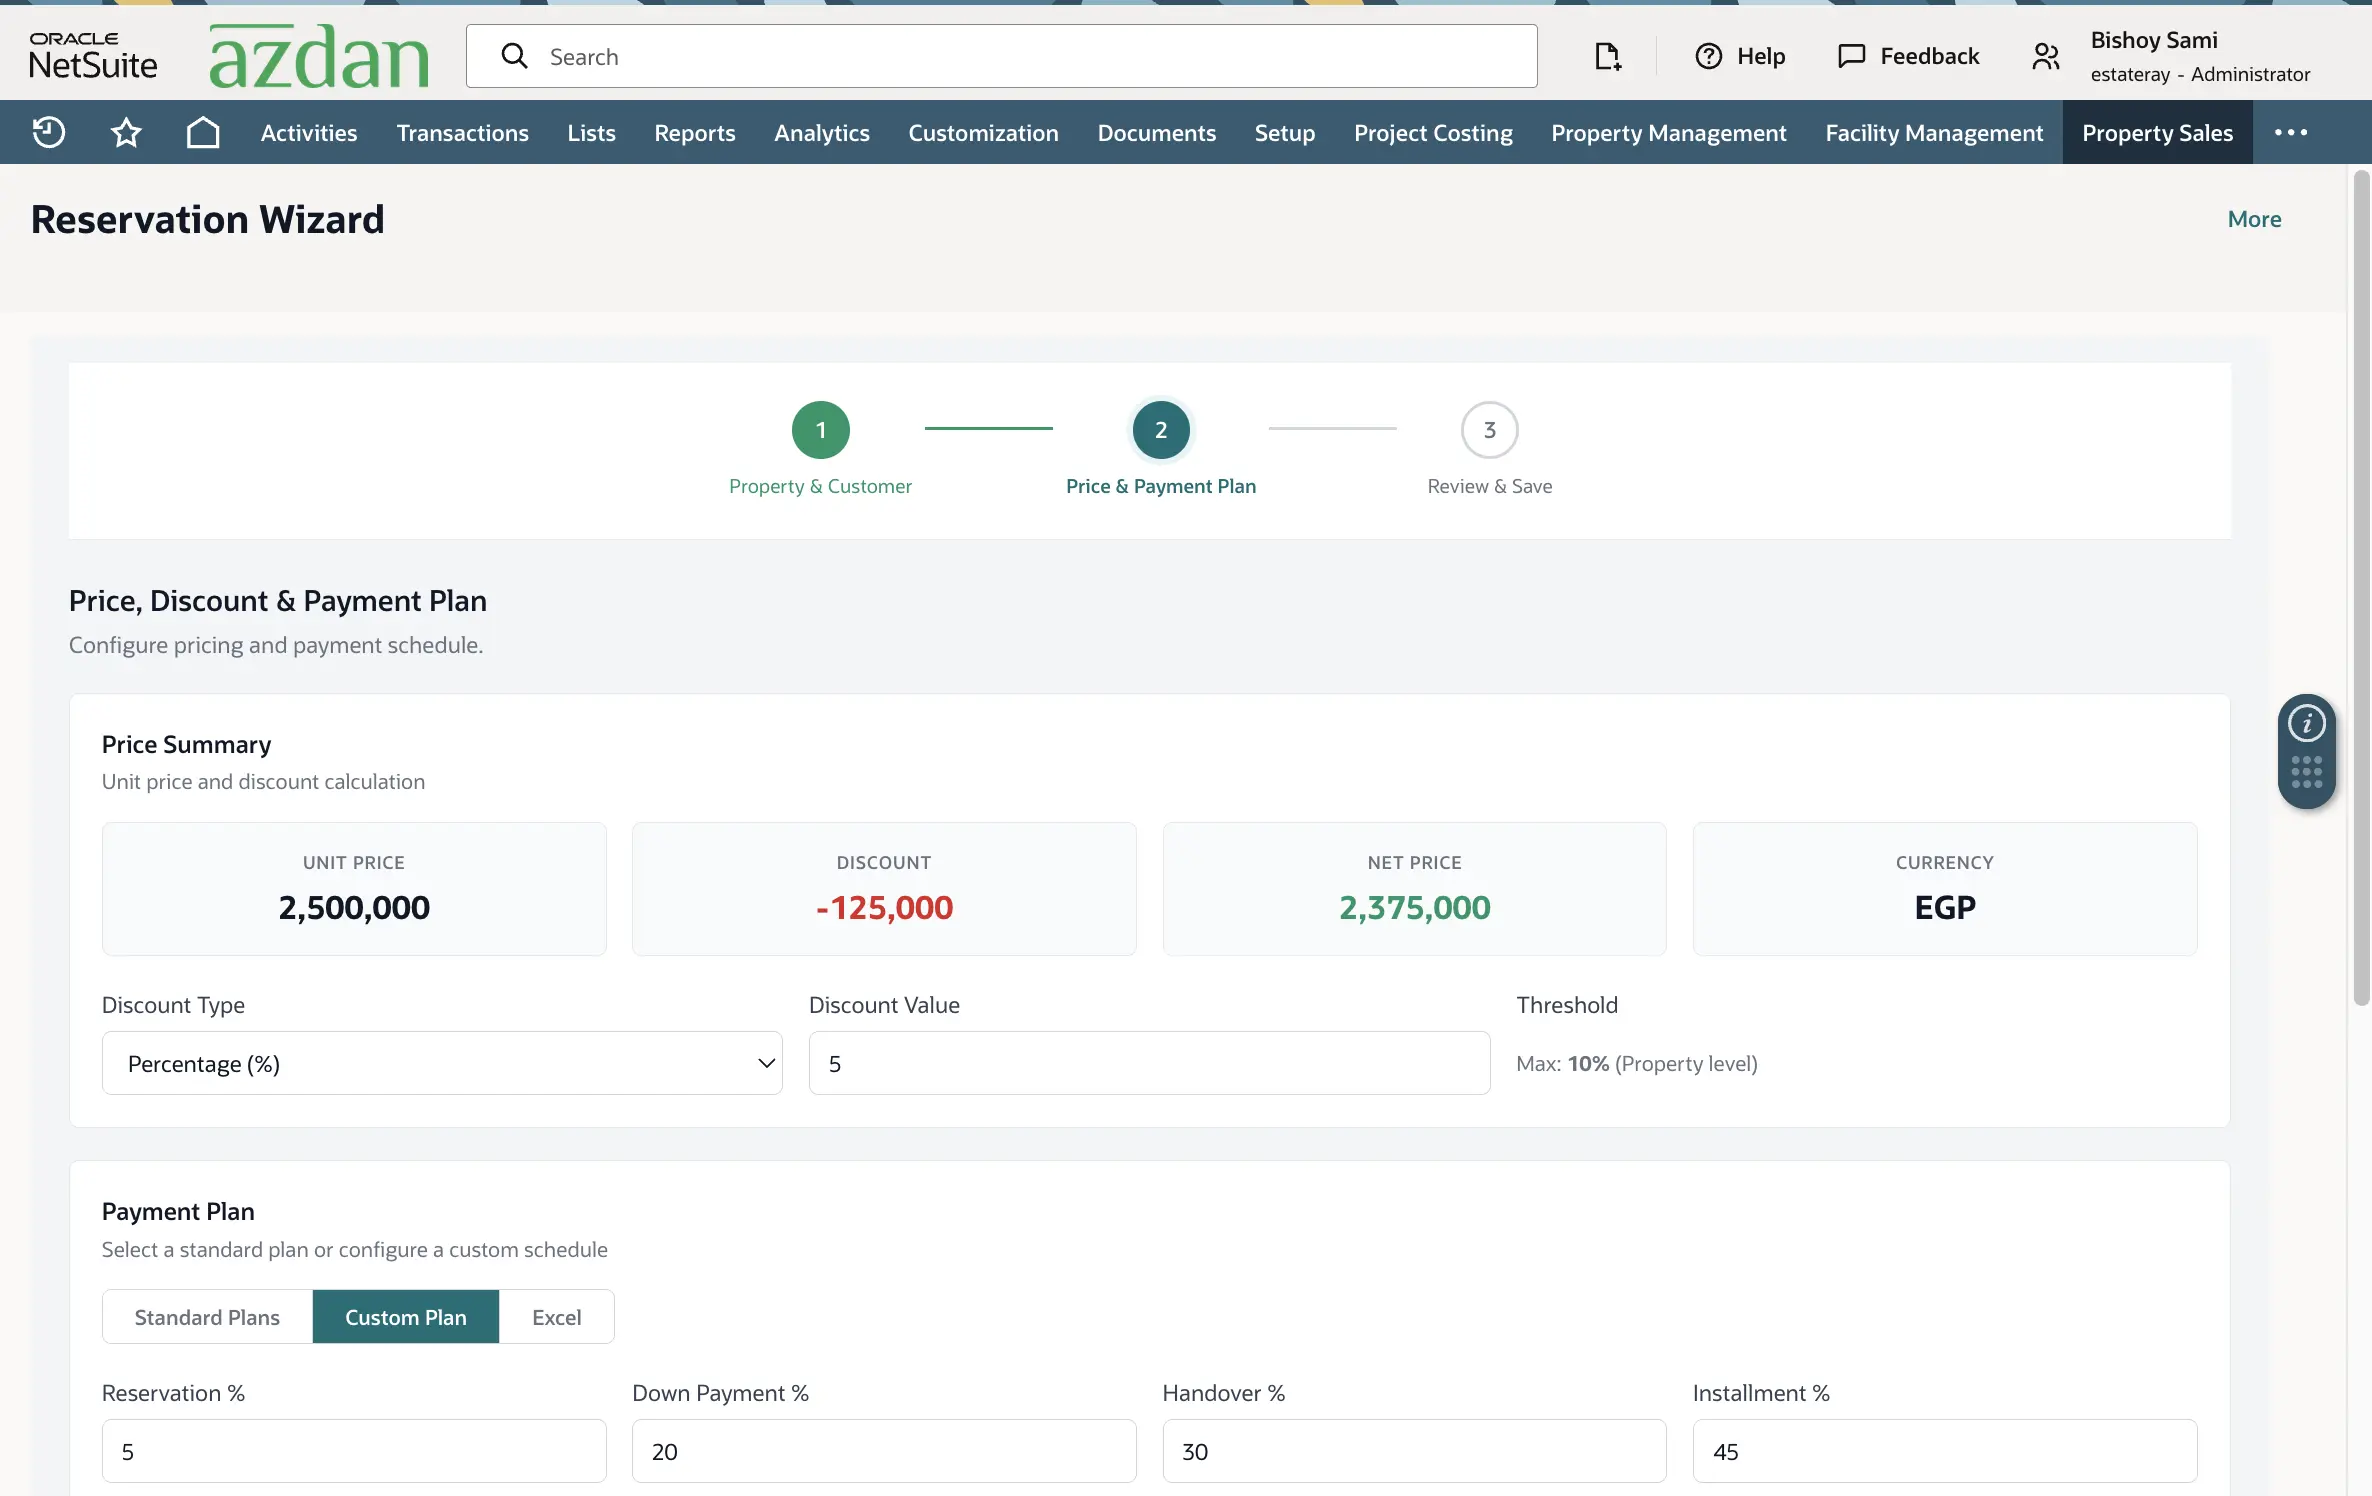The width and height of the screenshot is (2372, 1496).
Task: Open the Recent Records history icon
Action: pyautogui.click(x=48, y=132)
